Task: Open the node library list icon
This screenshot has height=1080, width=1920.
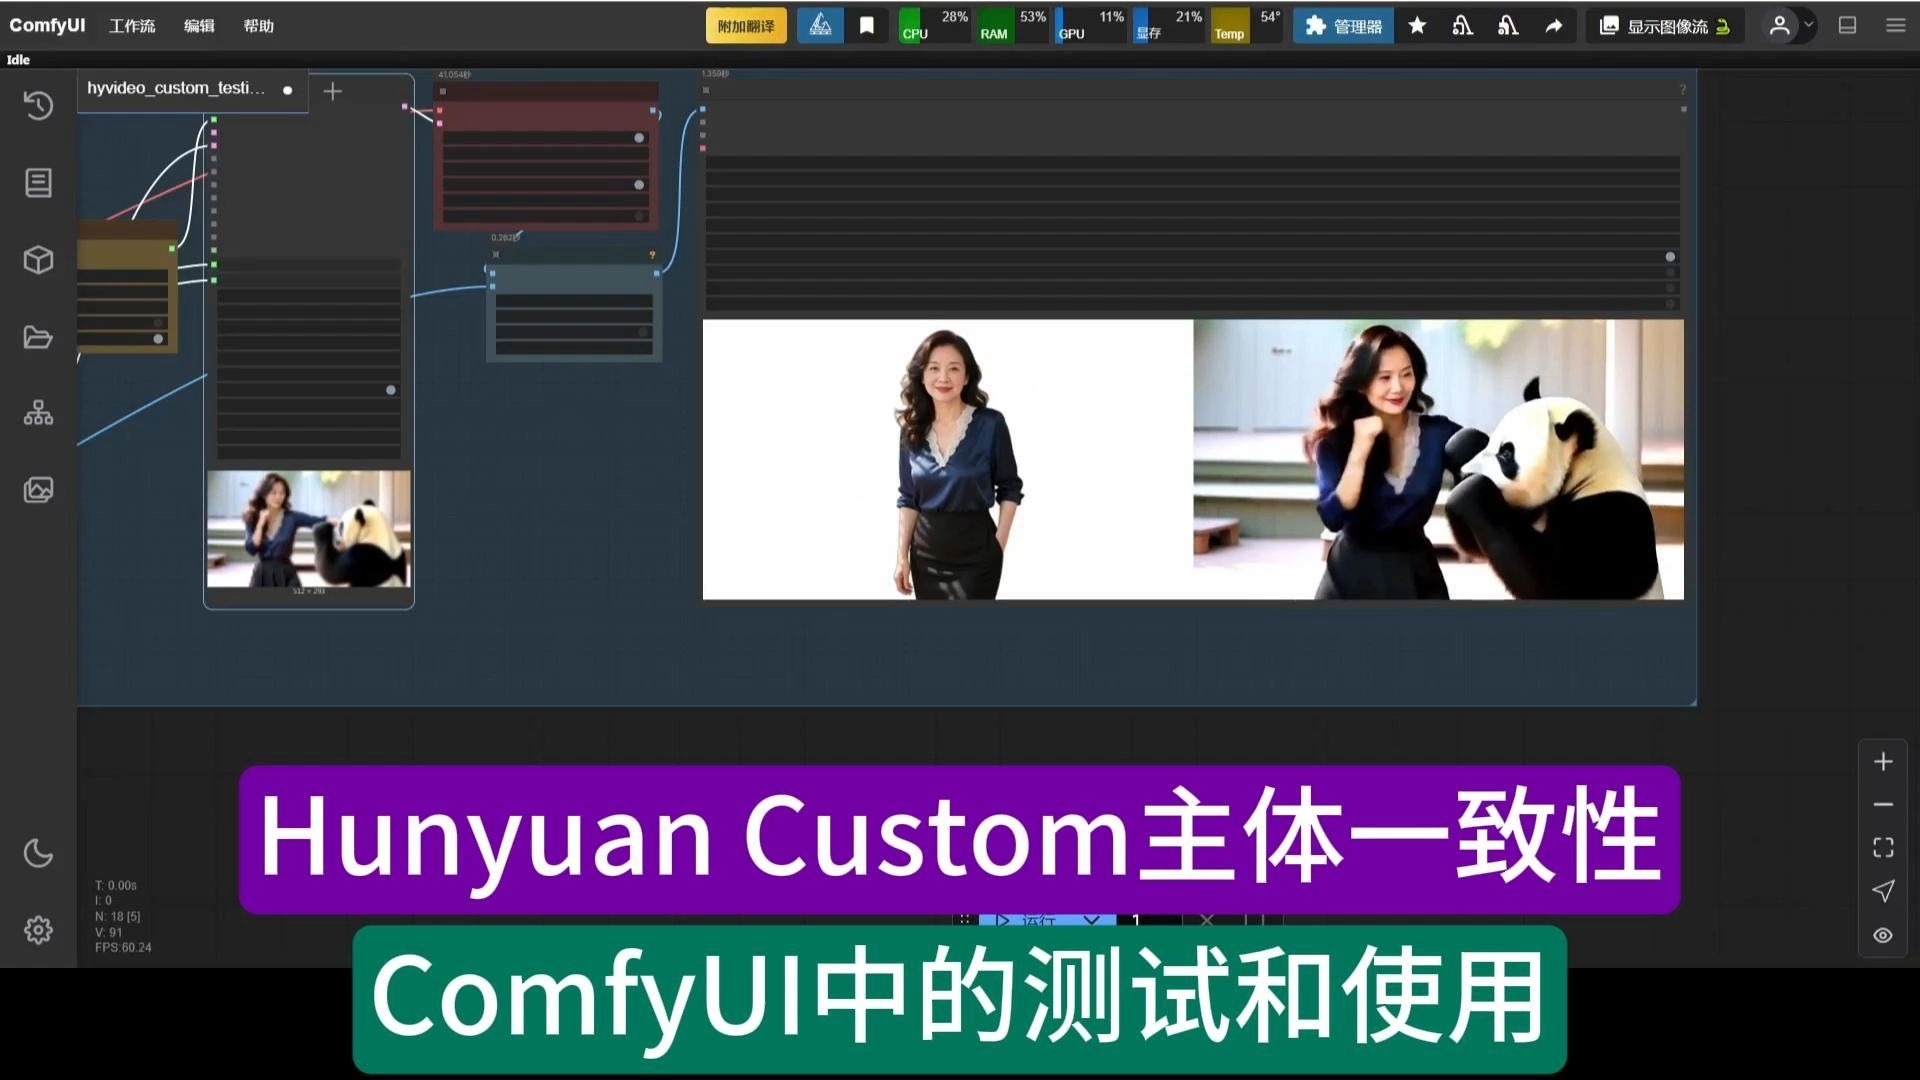Action: click(x=38, y=183)
